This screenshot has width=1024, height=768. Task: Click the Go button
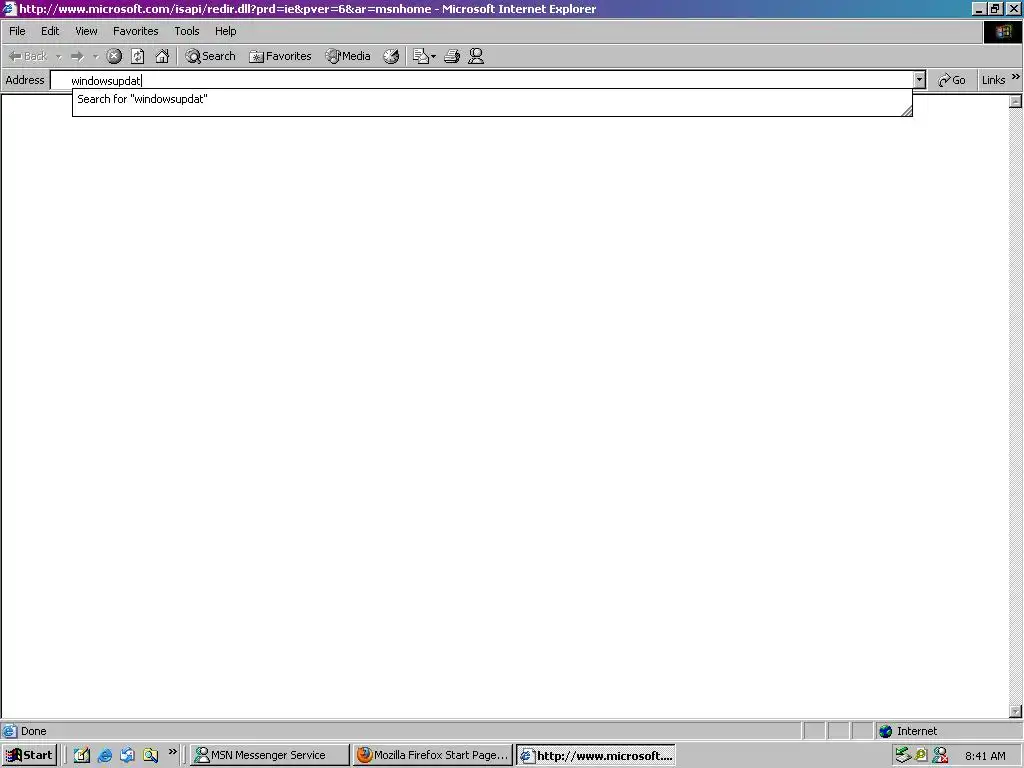(952, 80)
